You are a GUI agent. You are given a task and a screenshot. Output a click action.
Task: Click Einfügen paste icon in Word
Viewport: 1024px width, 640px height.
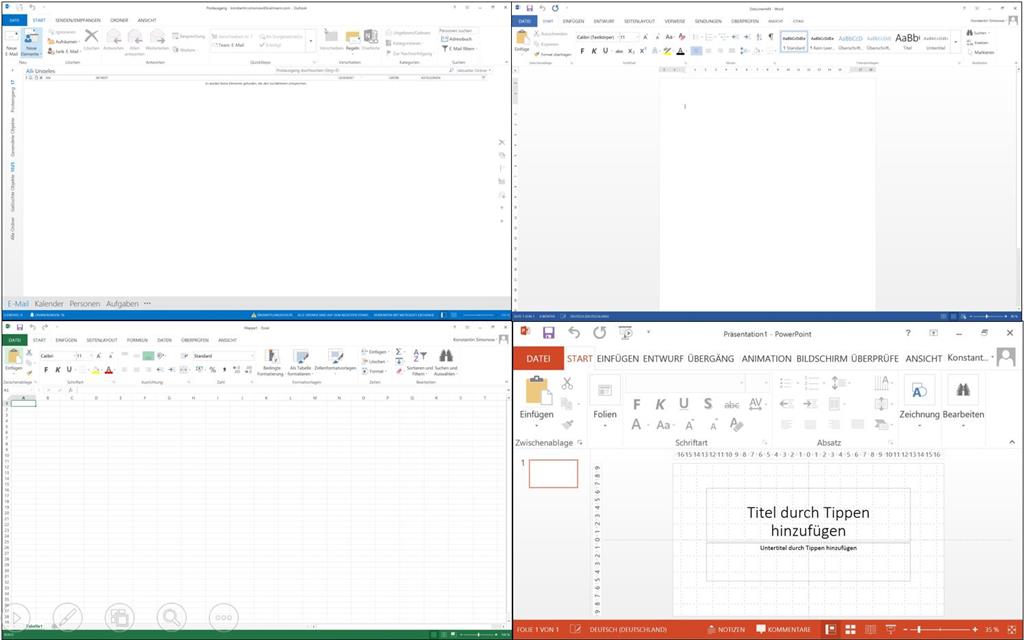click(x=522, y=38)
